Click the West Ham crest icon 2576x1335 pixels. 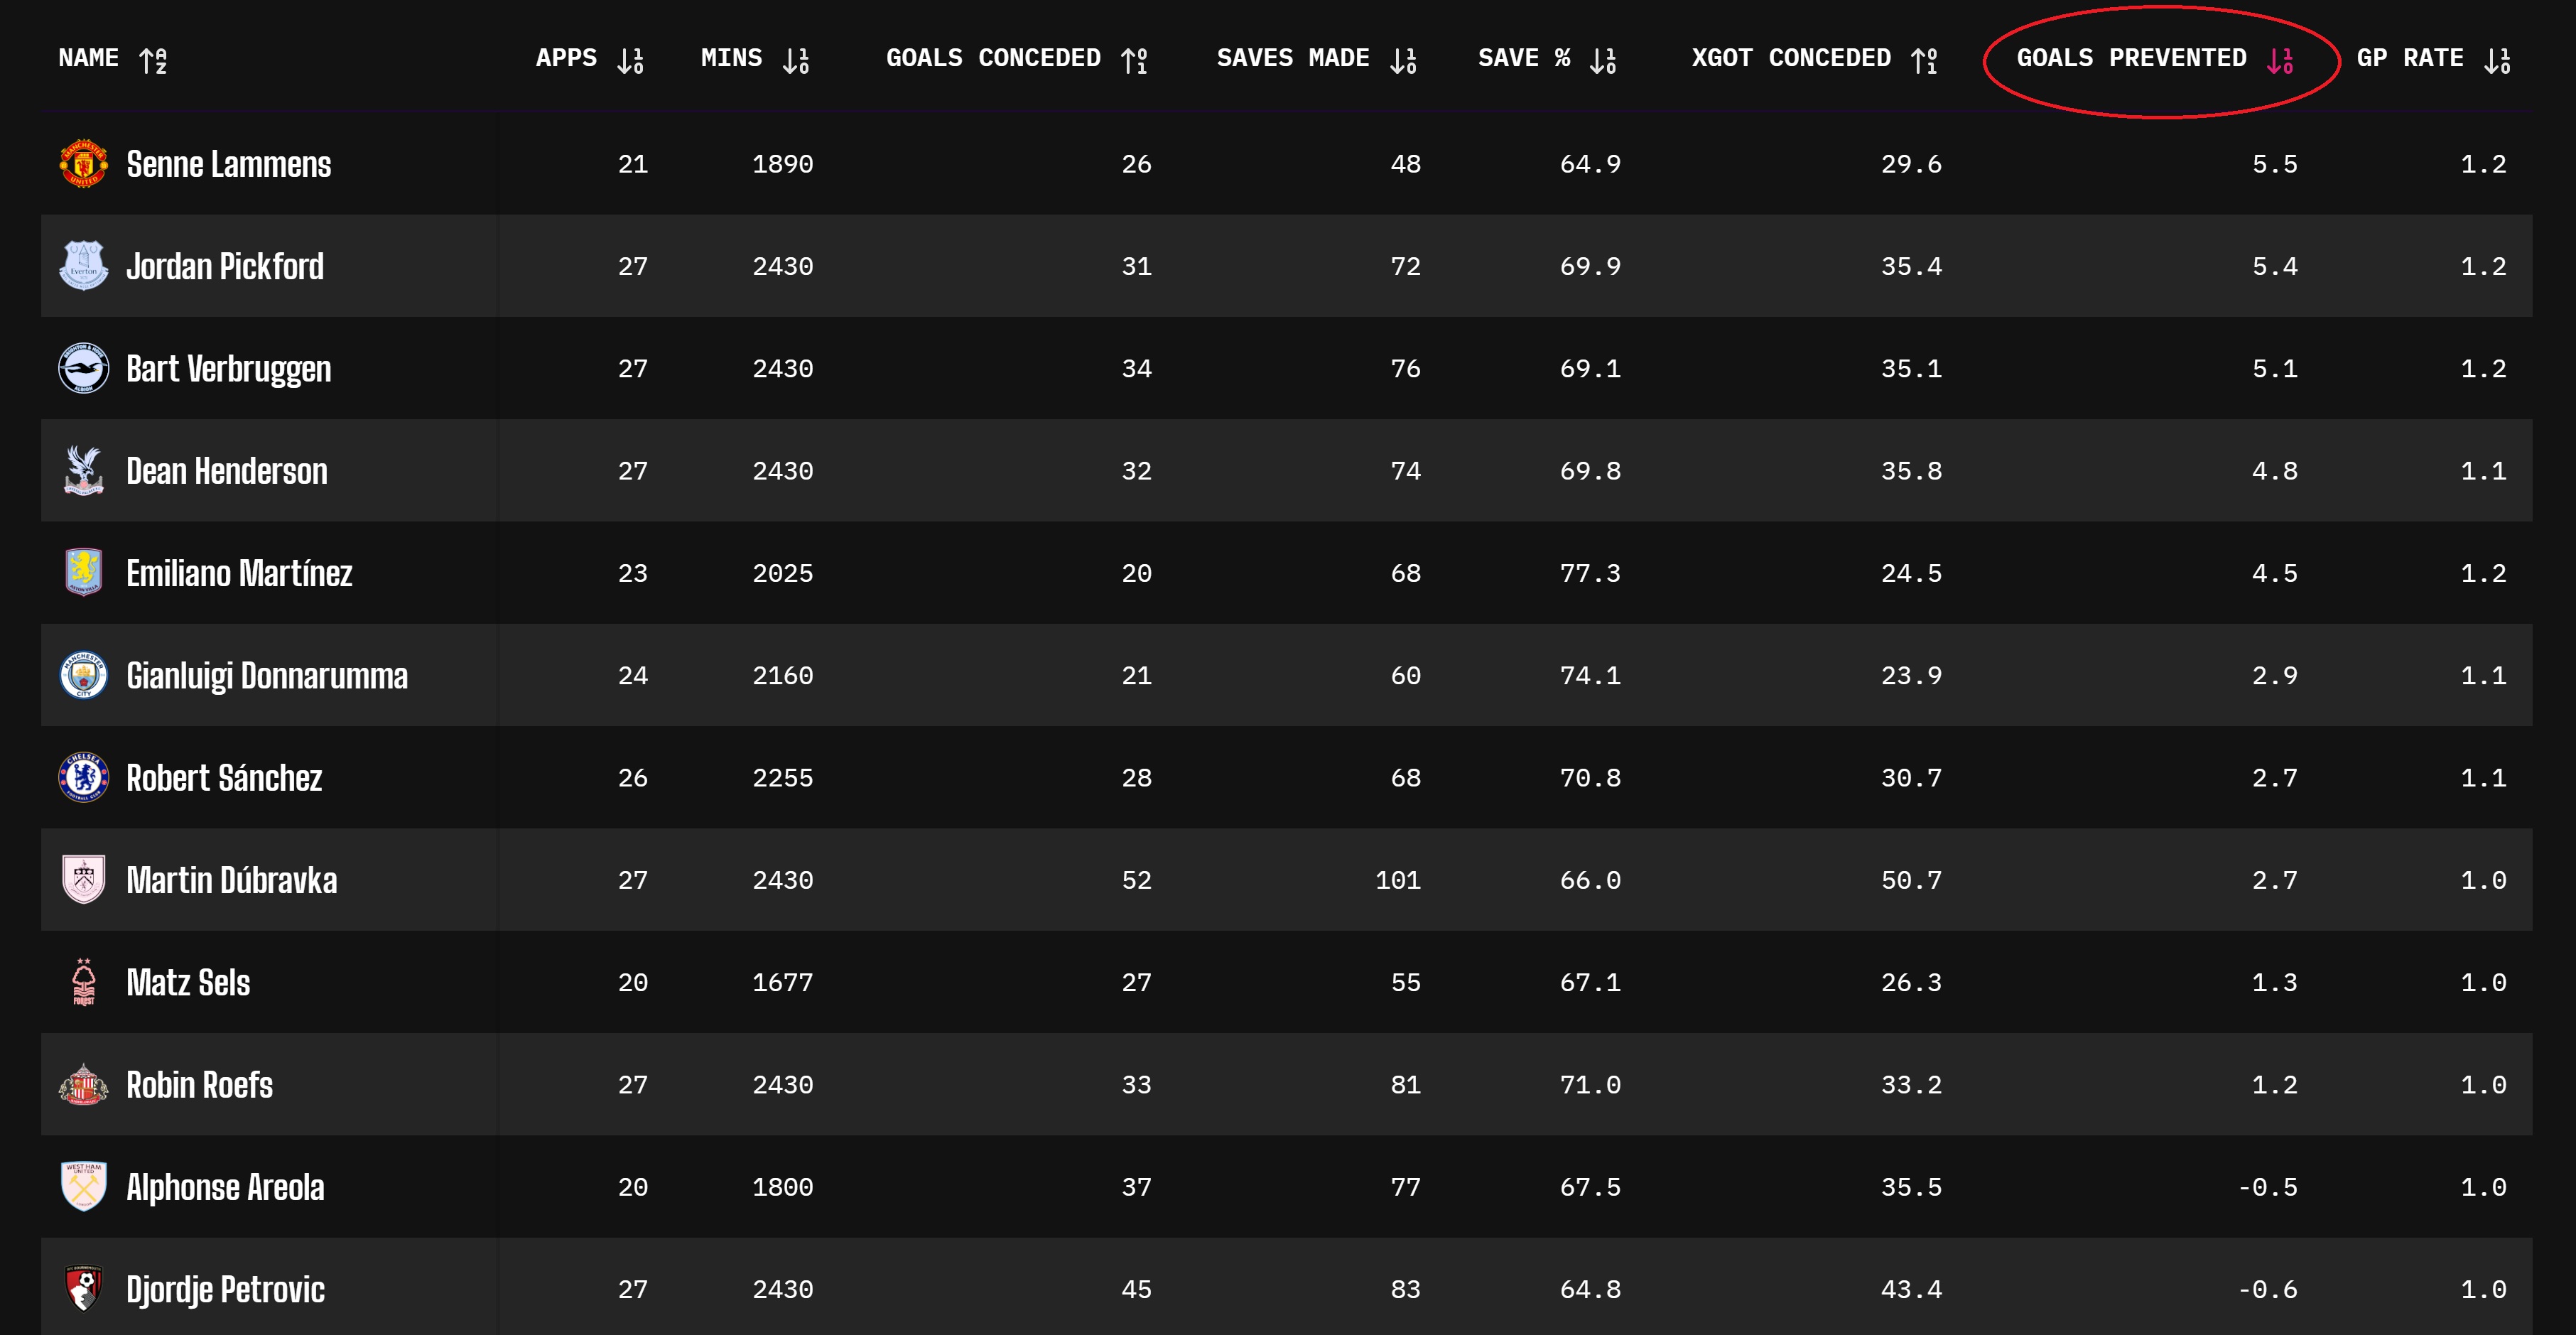pos(83,1187)
